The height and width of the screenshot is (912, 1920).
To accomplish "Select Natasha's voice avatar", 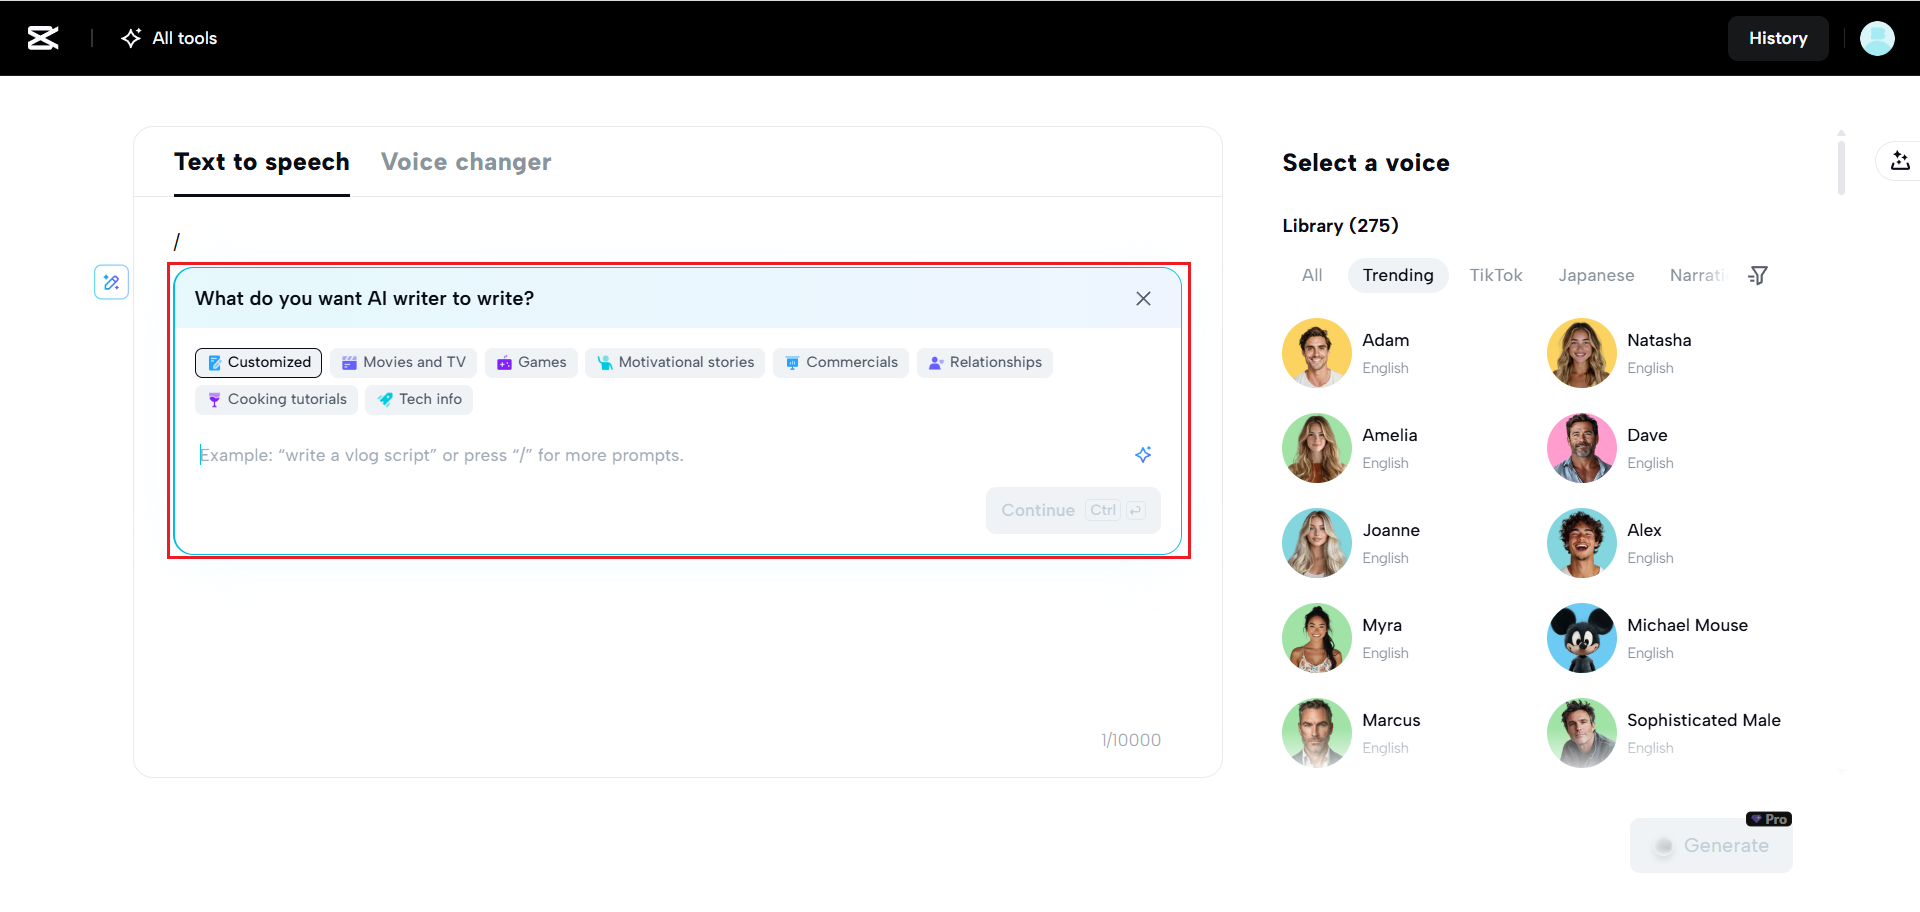I will [1582, 353].
